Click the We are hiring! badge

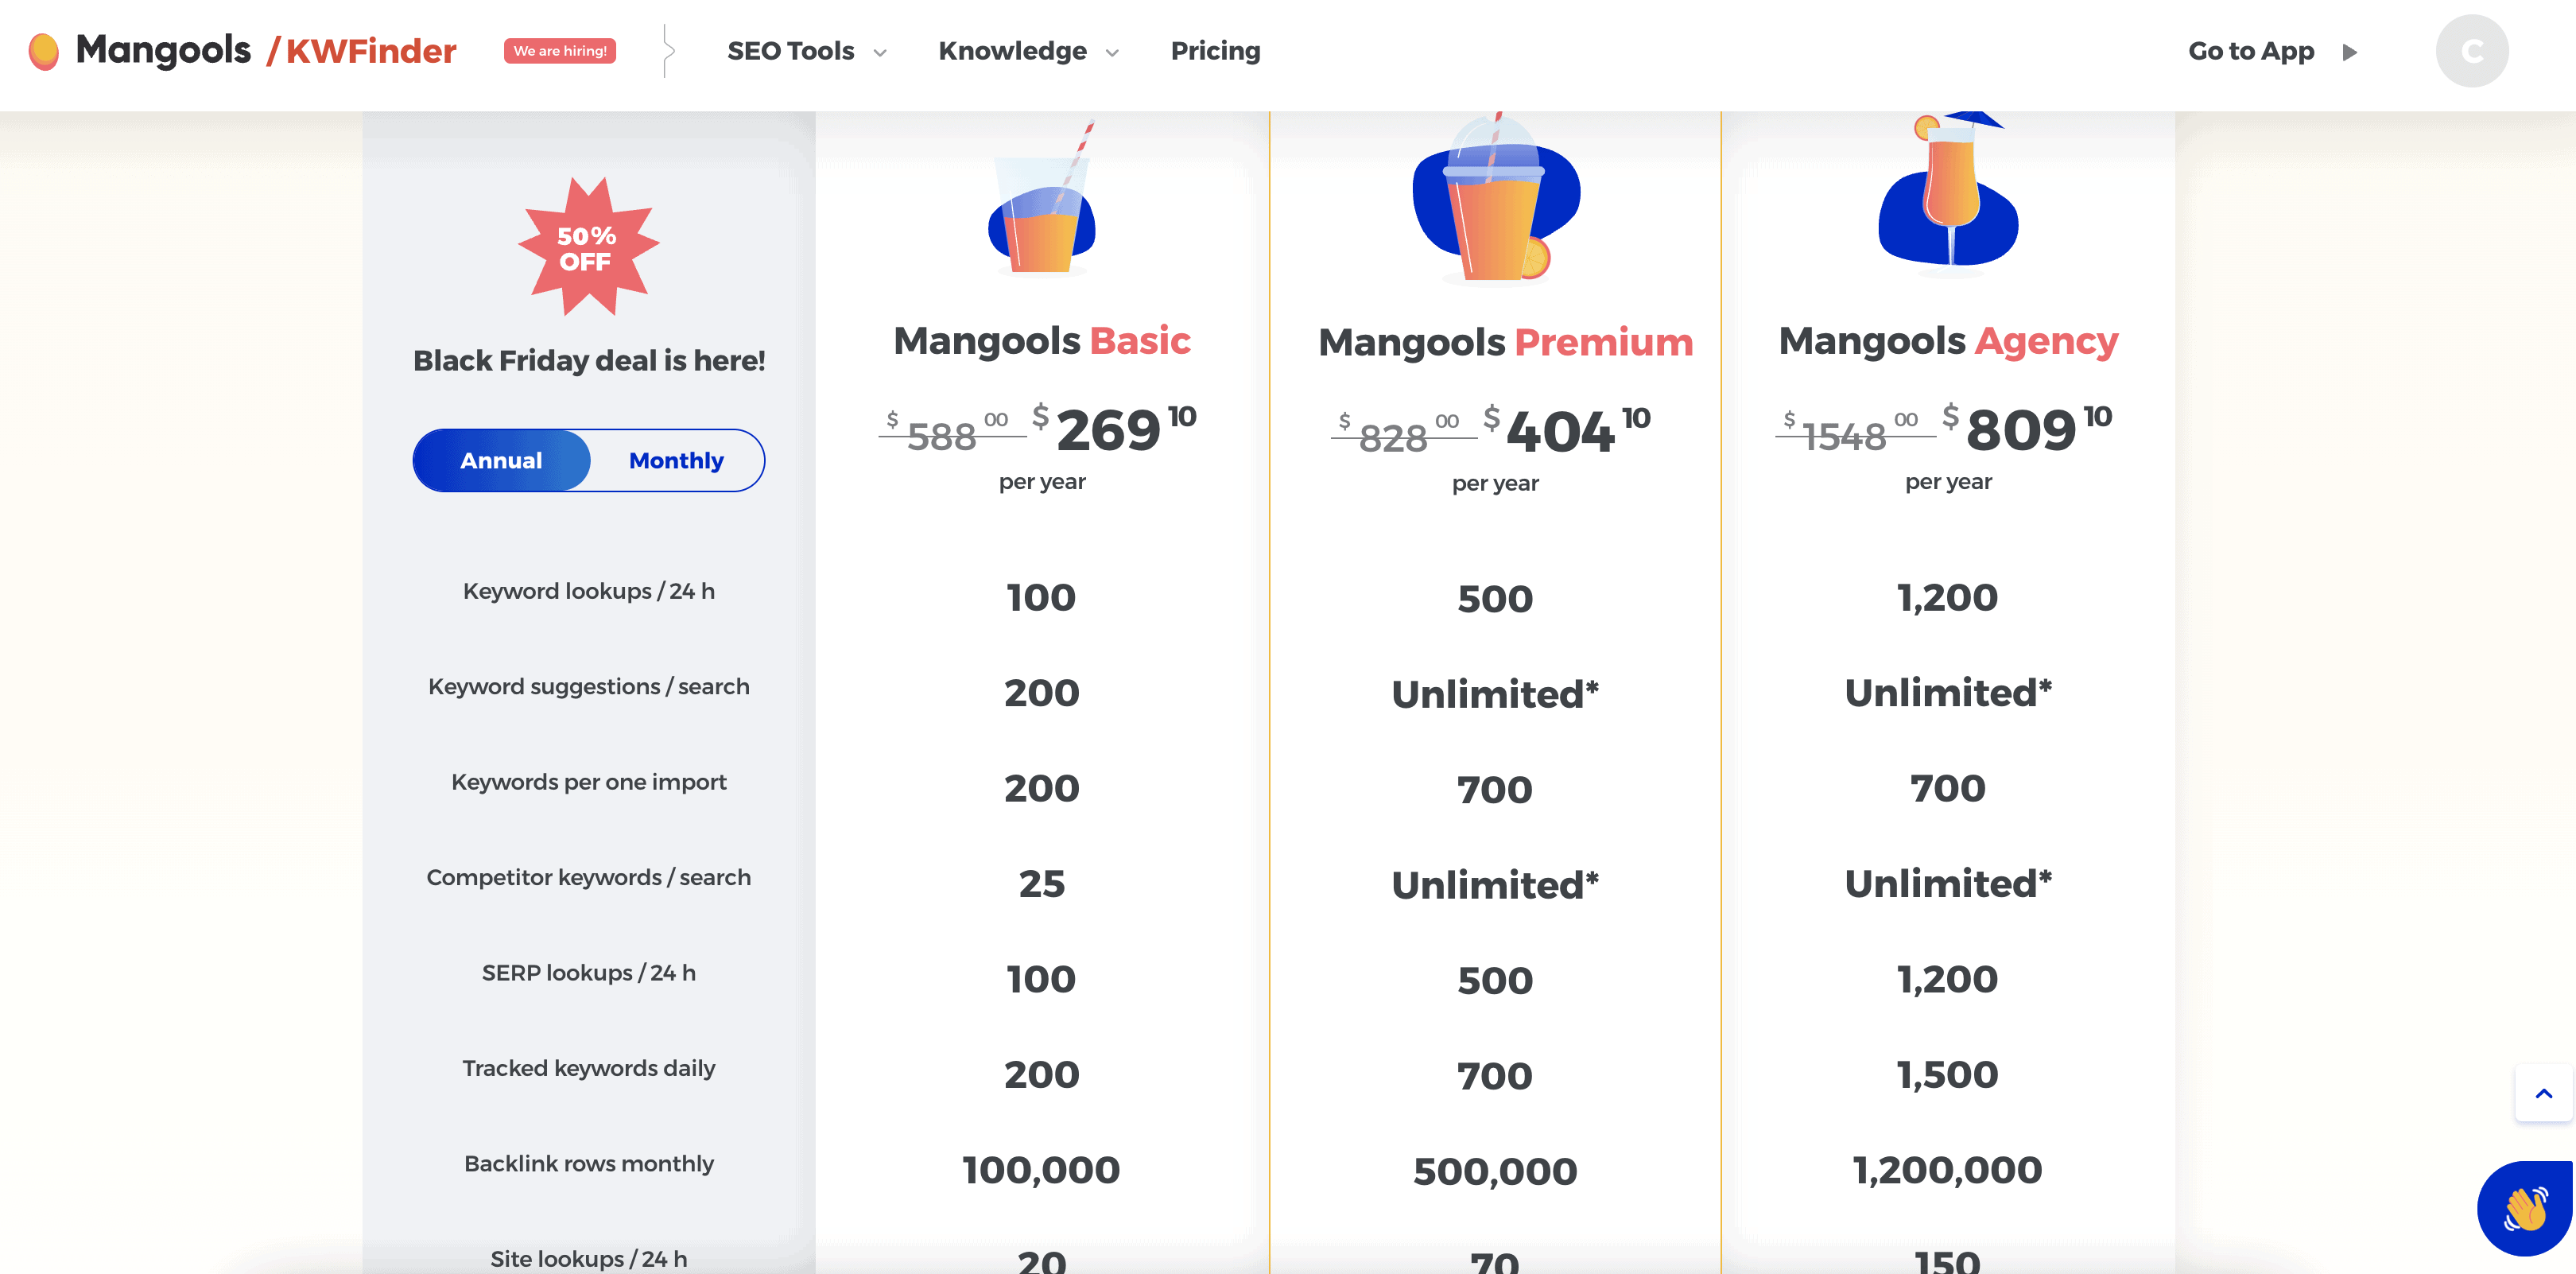pos(560,51)
